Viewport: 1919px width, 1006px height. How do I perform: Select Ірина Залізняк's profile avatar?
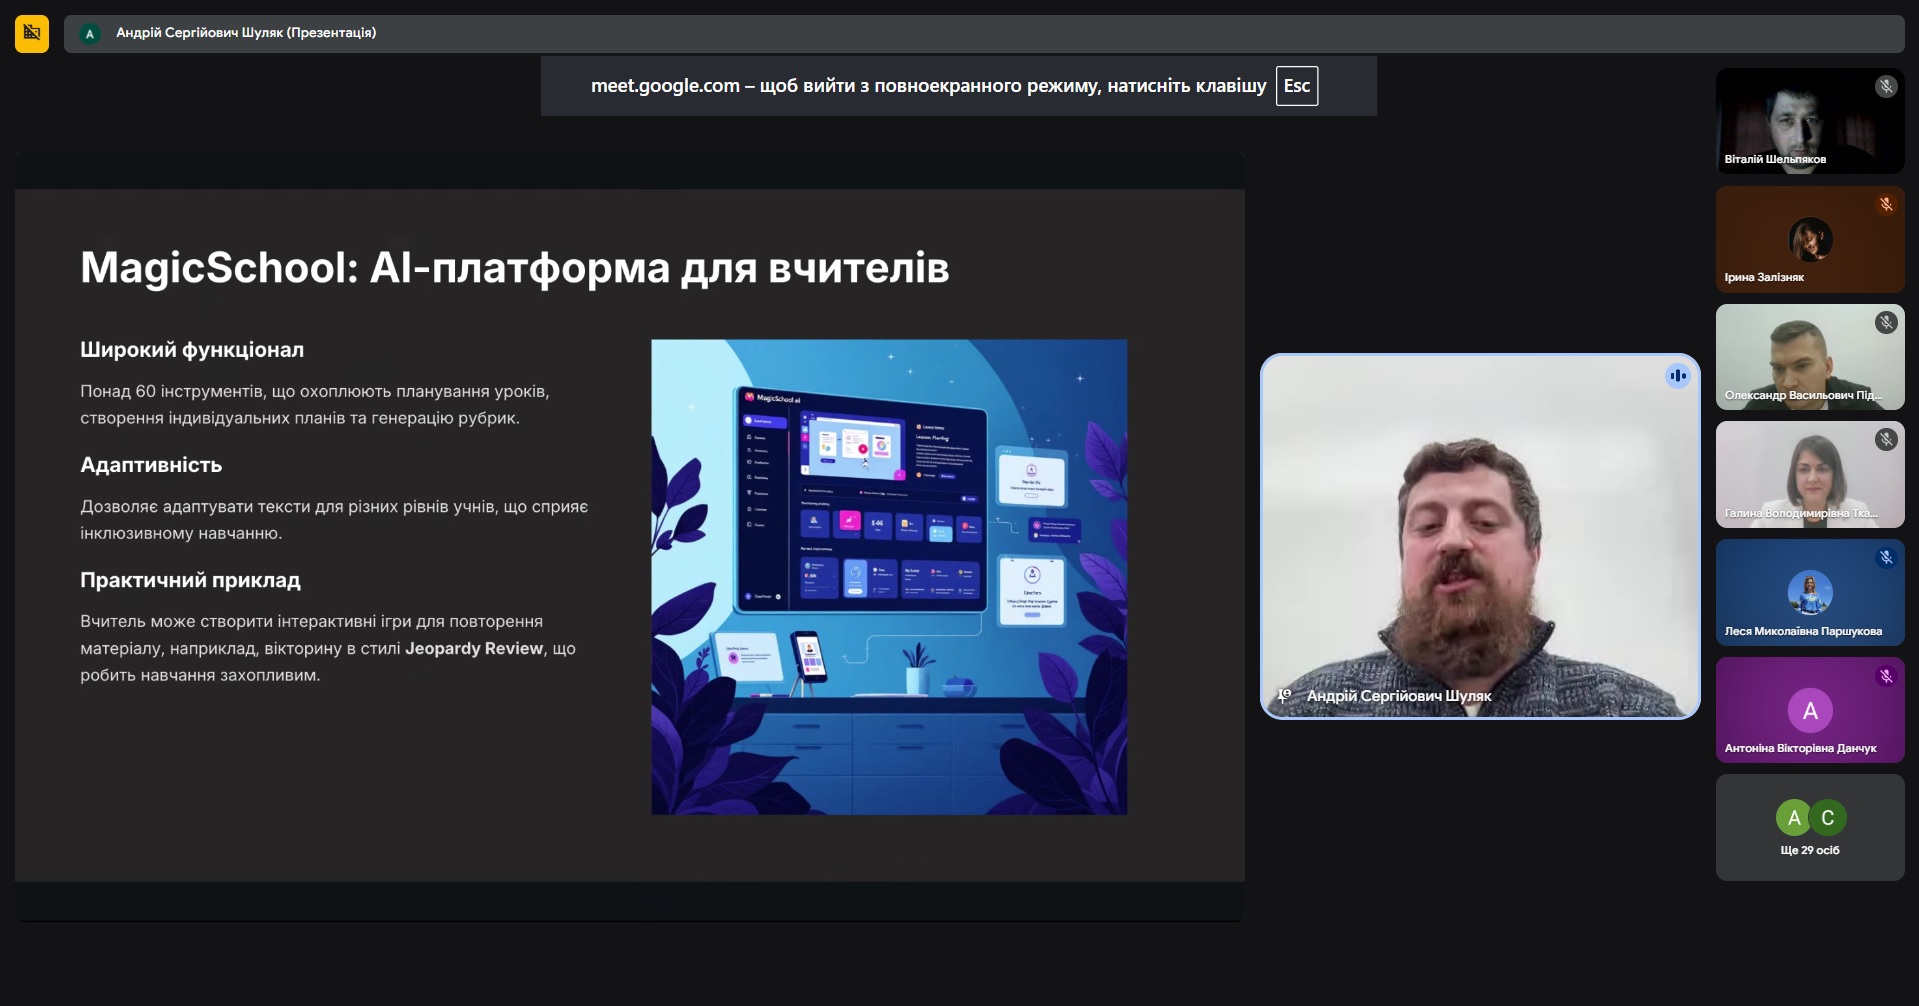[x=1809, y=239]
